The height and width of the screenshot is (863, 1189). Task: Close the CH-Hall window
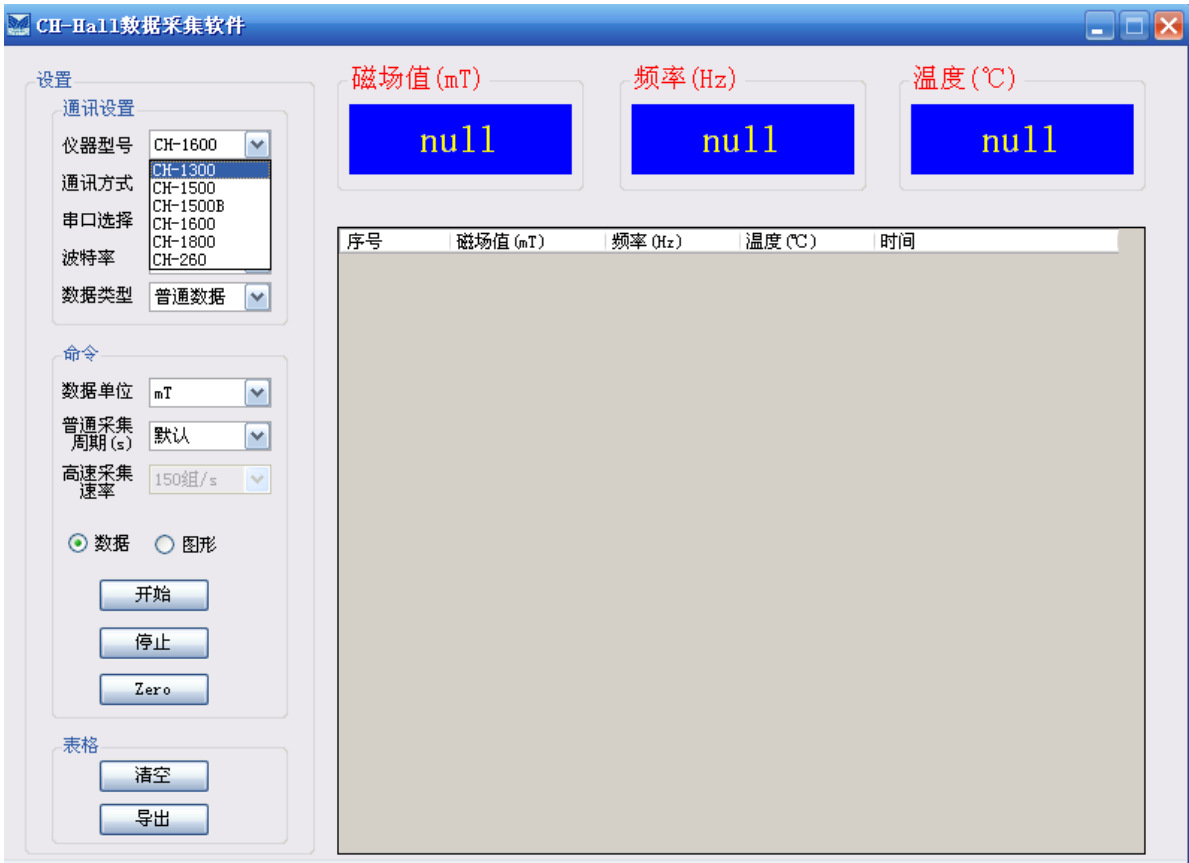pyautogui.click(x=1169, y=26)
